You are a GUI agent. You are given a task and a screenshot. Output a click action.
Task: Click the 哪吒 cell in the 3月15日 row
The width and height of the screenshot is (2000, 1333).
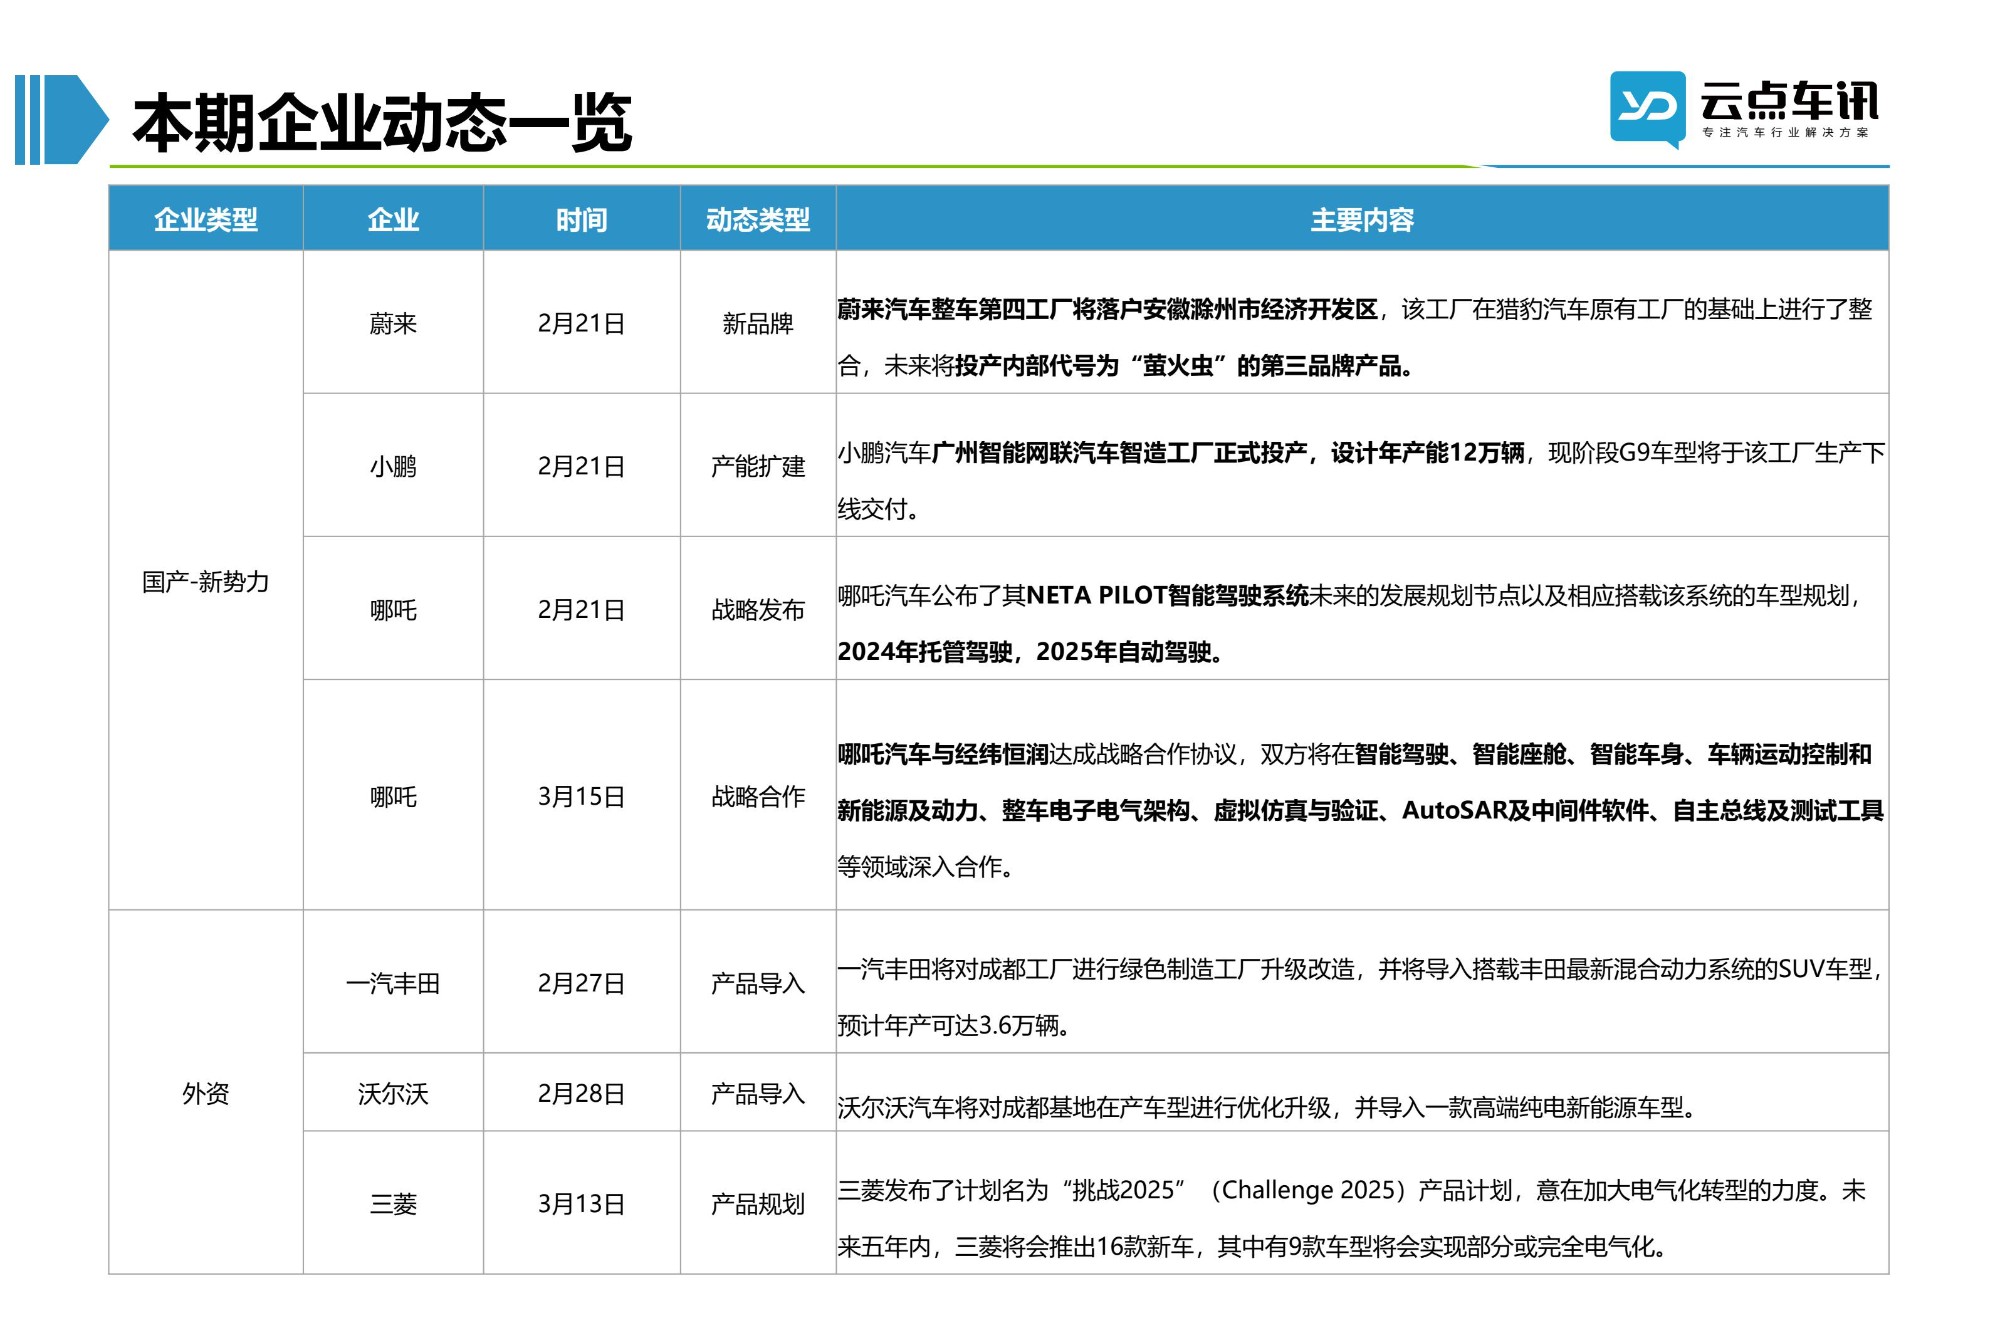pos(393,796)
